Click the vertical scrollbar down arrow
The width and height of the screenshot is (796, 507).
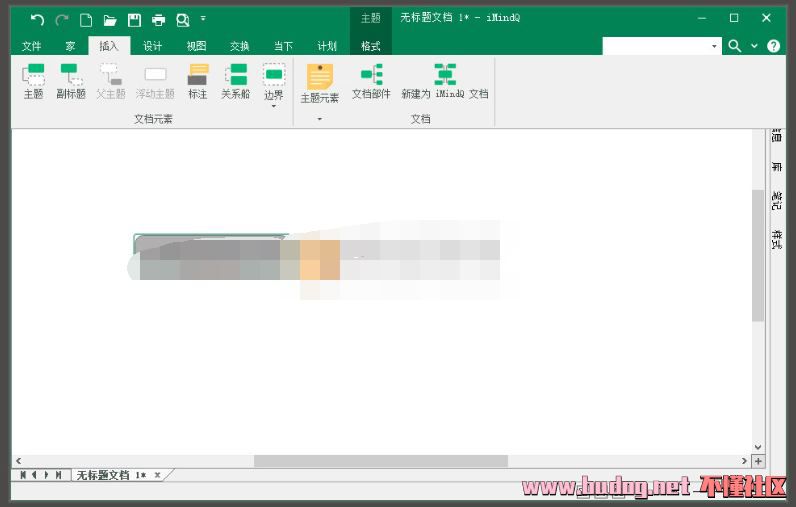pyautogui.click(x=758, y=447)
